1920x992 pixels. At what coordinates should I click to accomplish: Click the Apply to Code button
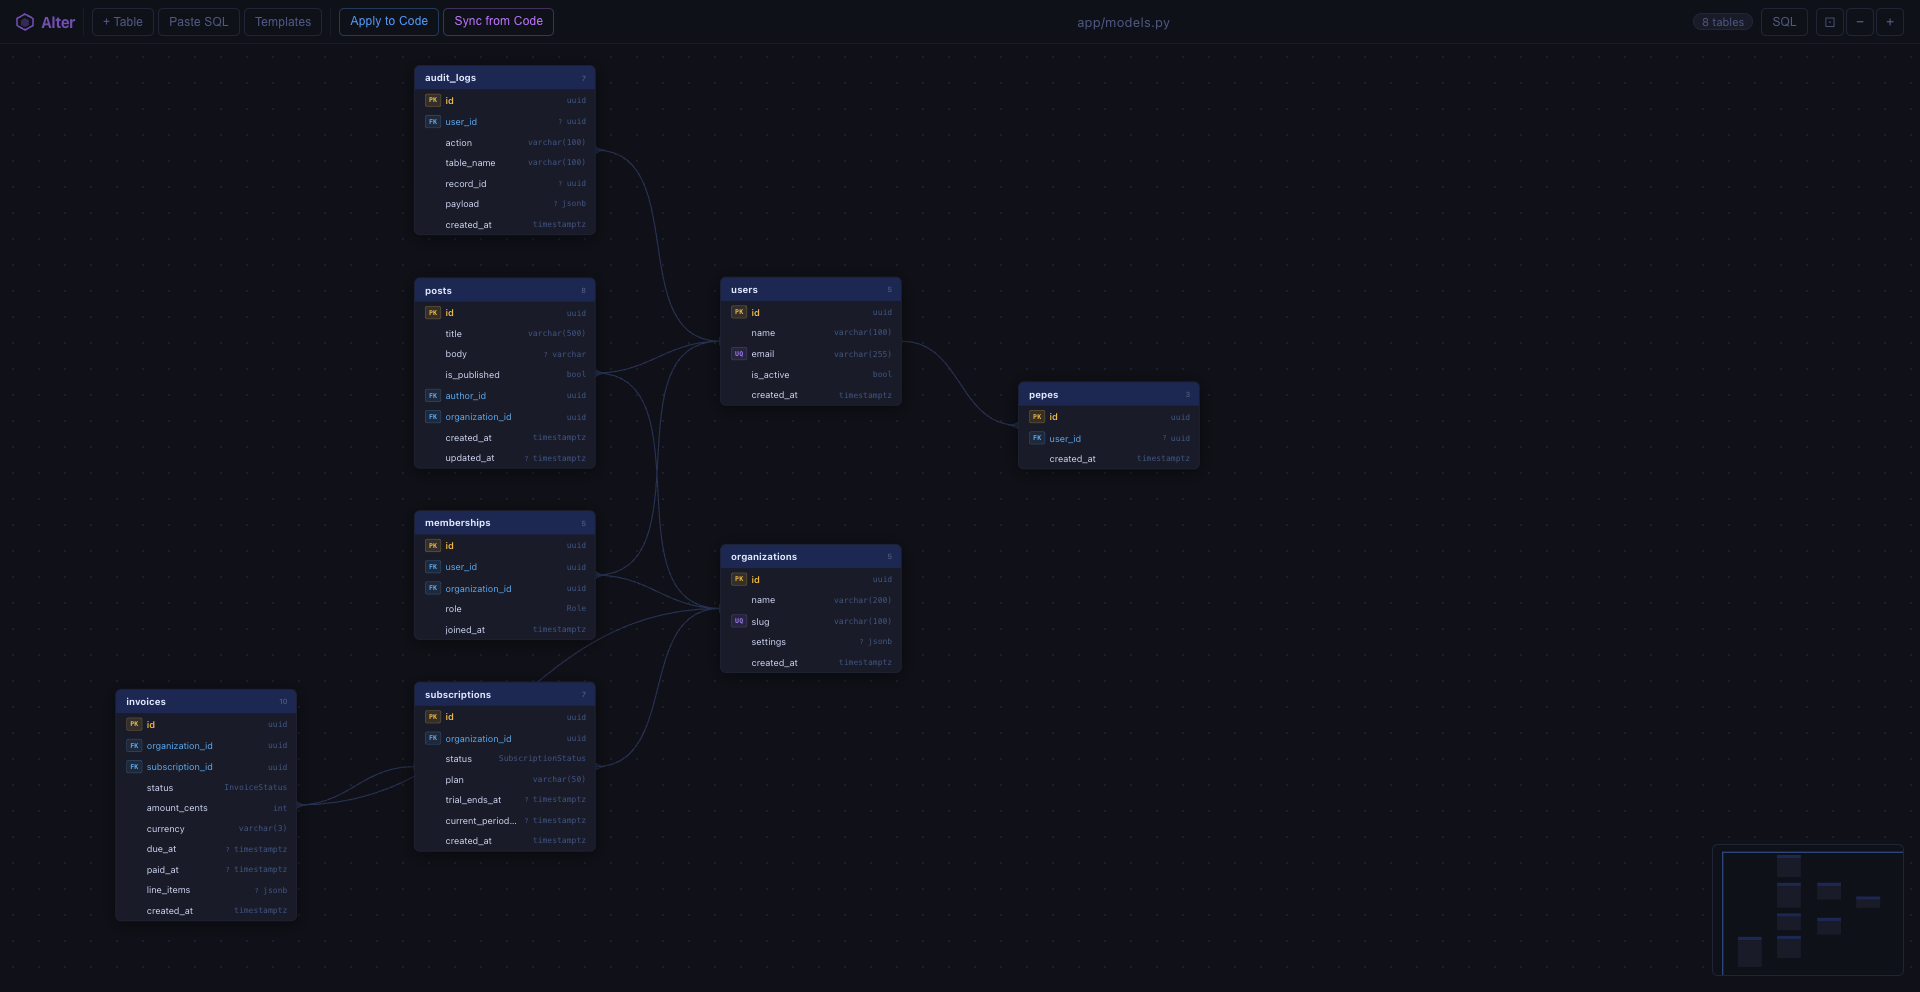389,22
